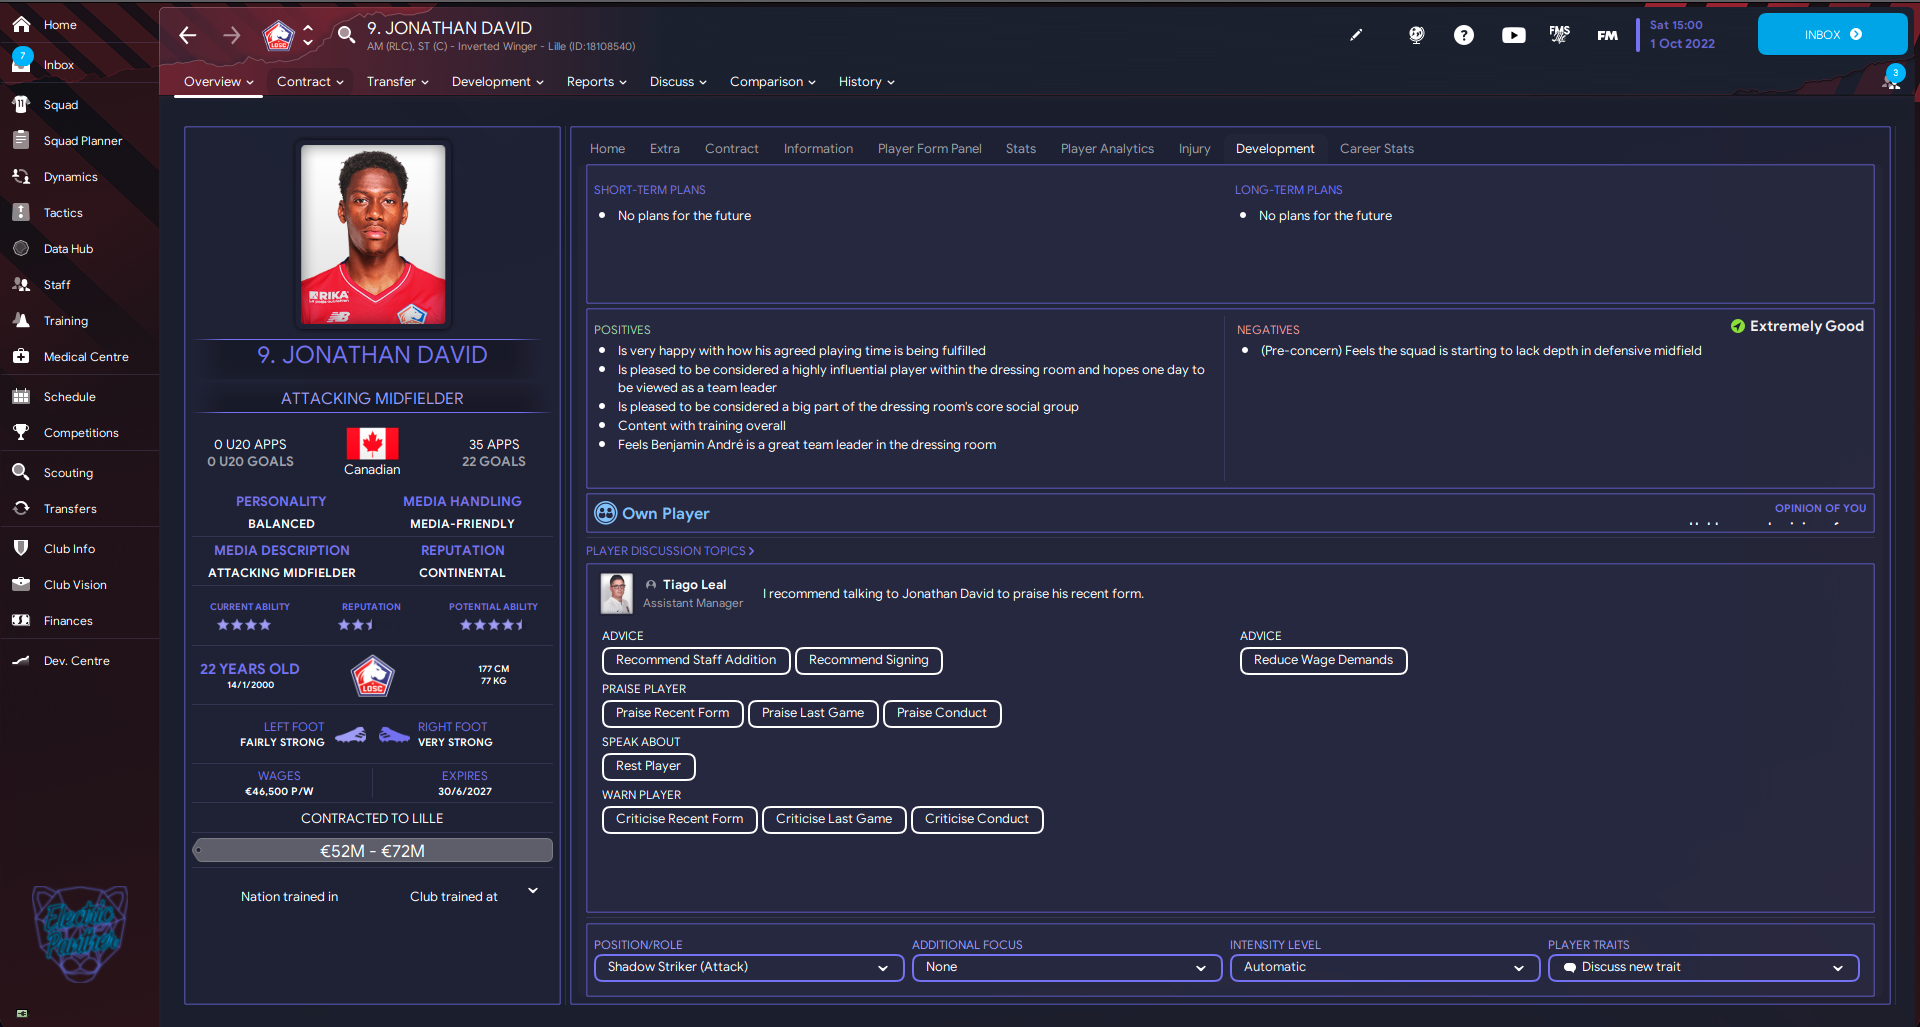This screenshot has height=1027, width=1920.
Task: Open the help question mark icon
Action: click(x=1464, y=35)
